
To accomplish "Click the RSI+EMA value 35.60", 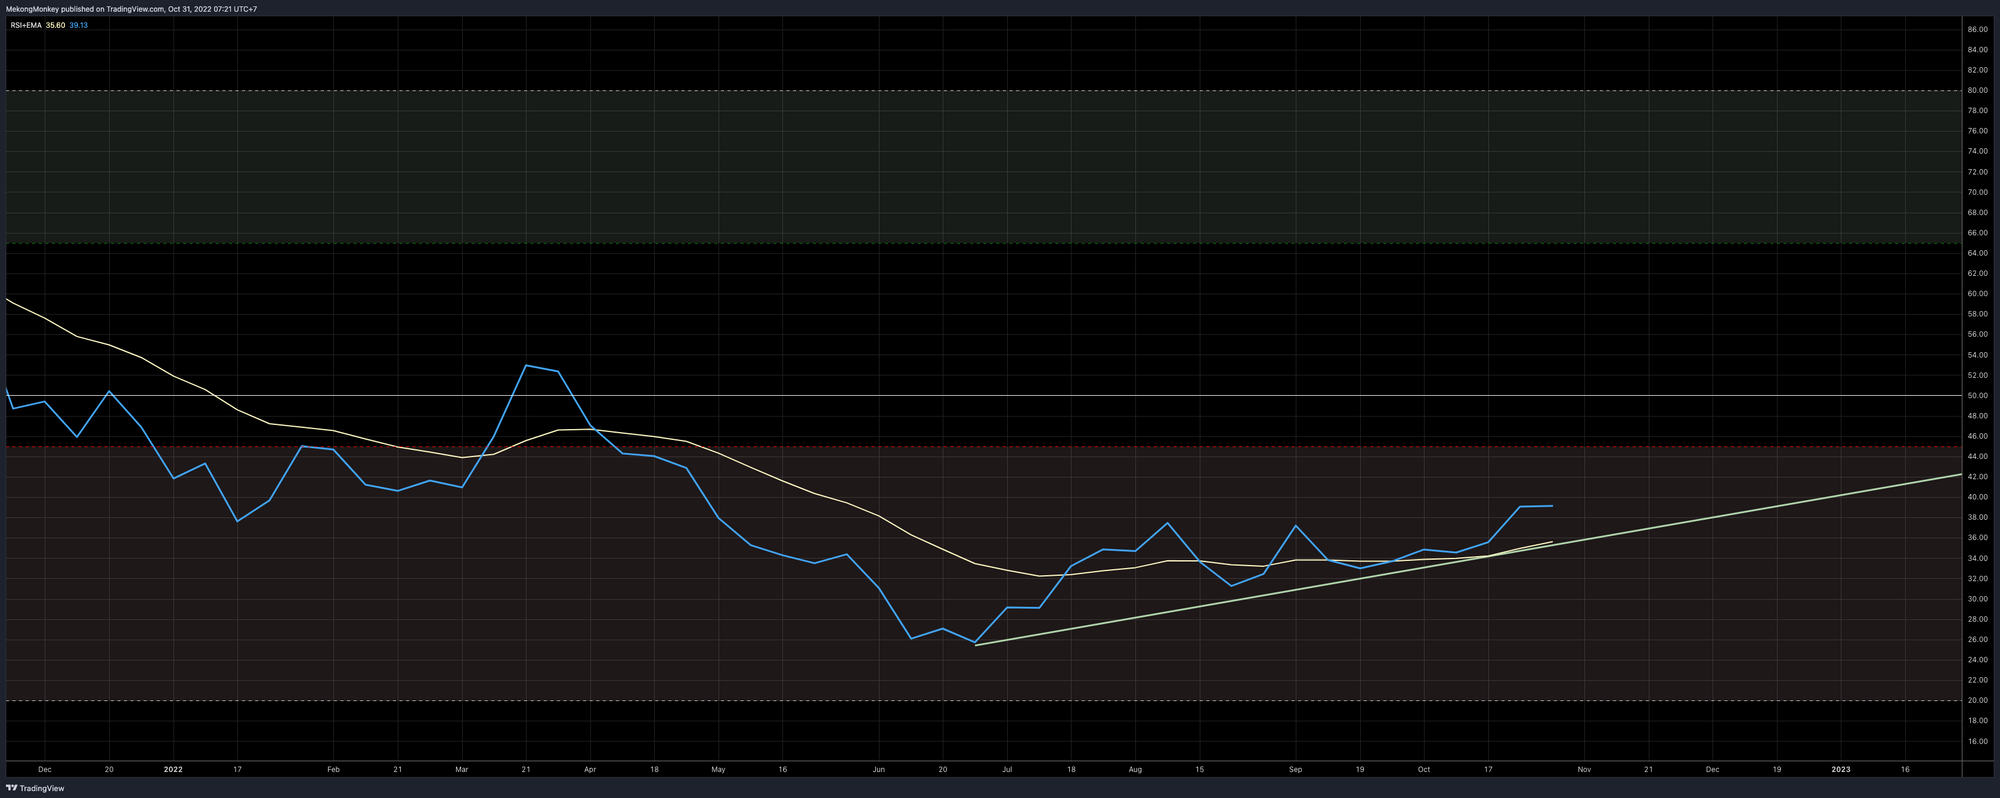I will [x=56, y=25].
